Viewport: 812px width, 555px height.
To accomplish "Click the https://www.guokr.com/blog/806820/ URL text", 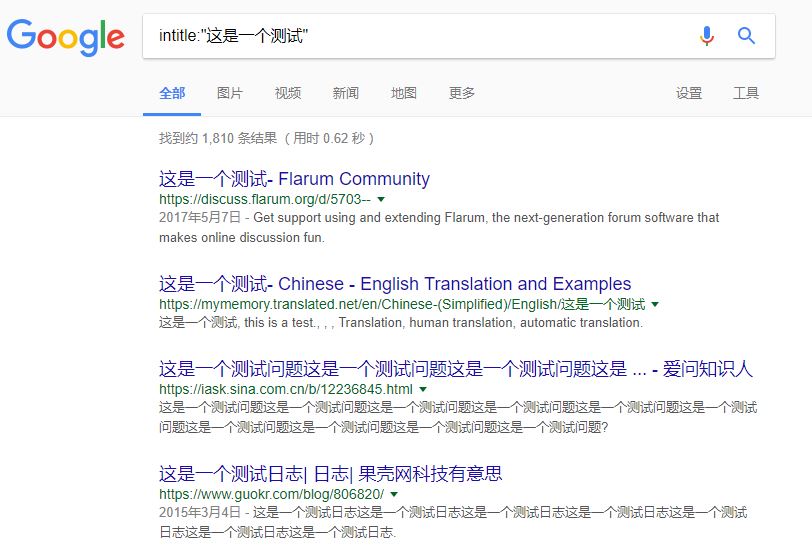I will click(x=271, y=494).
